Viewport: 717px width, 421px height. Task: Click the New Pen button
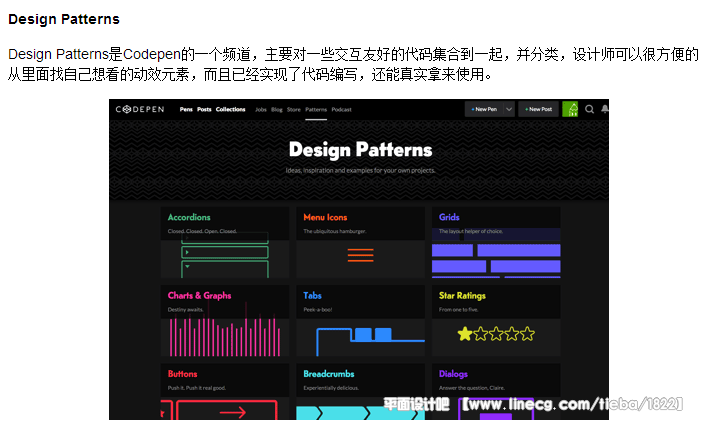(x=484, y=109)
